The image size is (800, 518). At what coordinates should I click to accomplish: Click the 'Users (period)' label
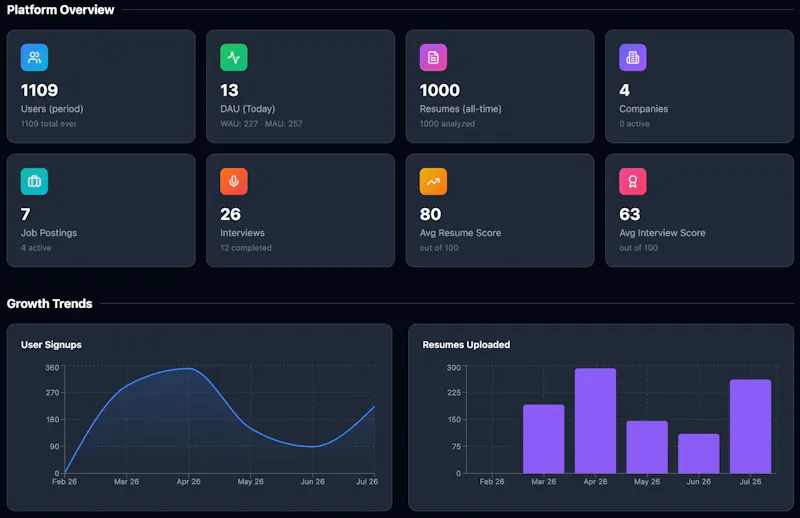pyautogui.click(x=52, y=109)
